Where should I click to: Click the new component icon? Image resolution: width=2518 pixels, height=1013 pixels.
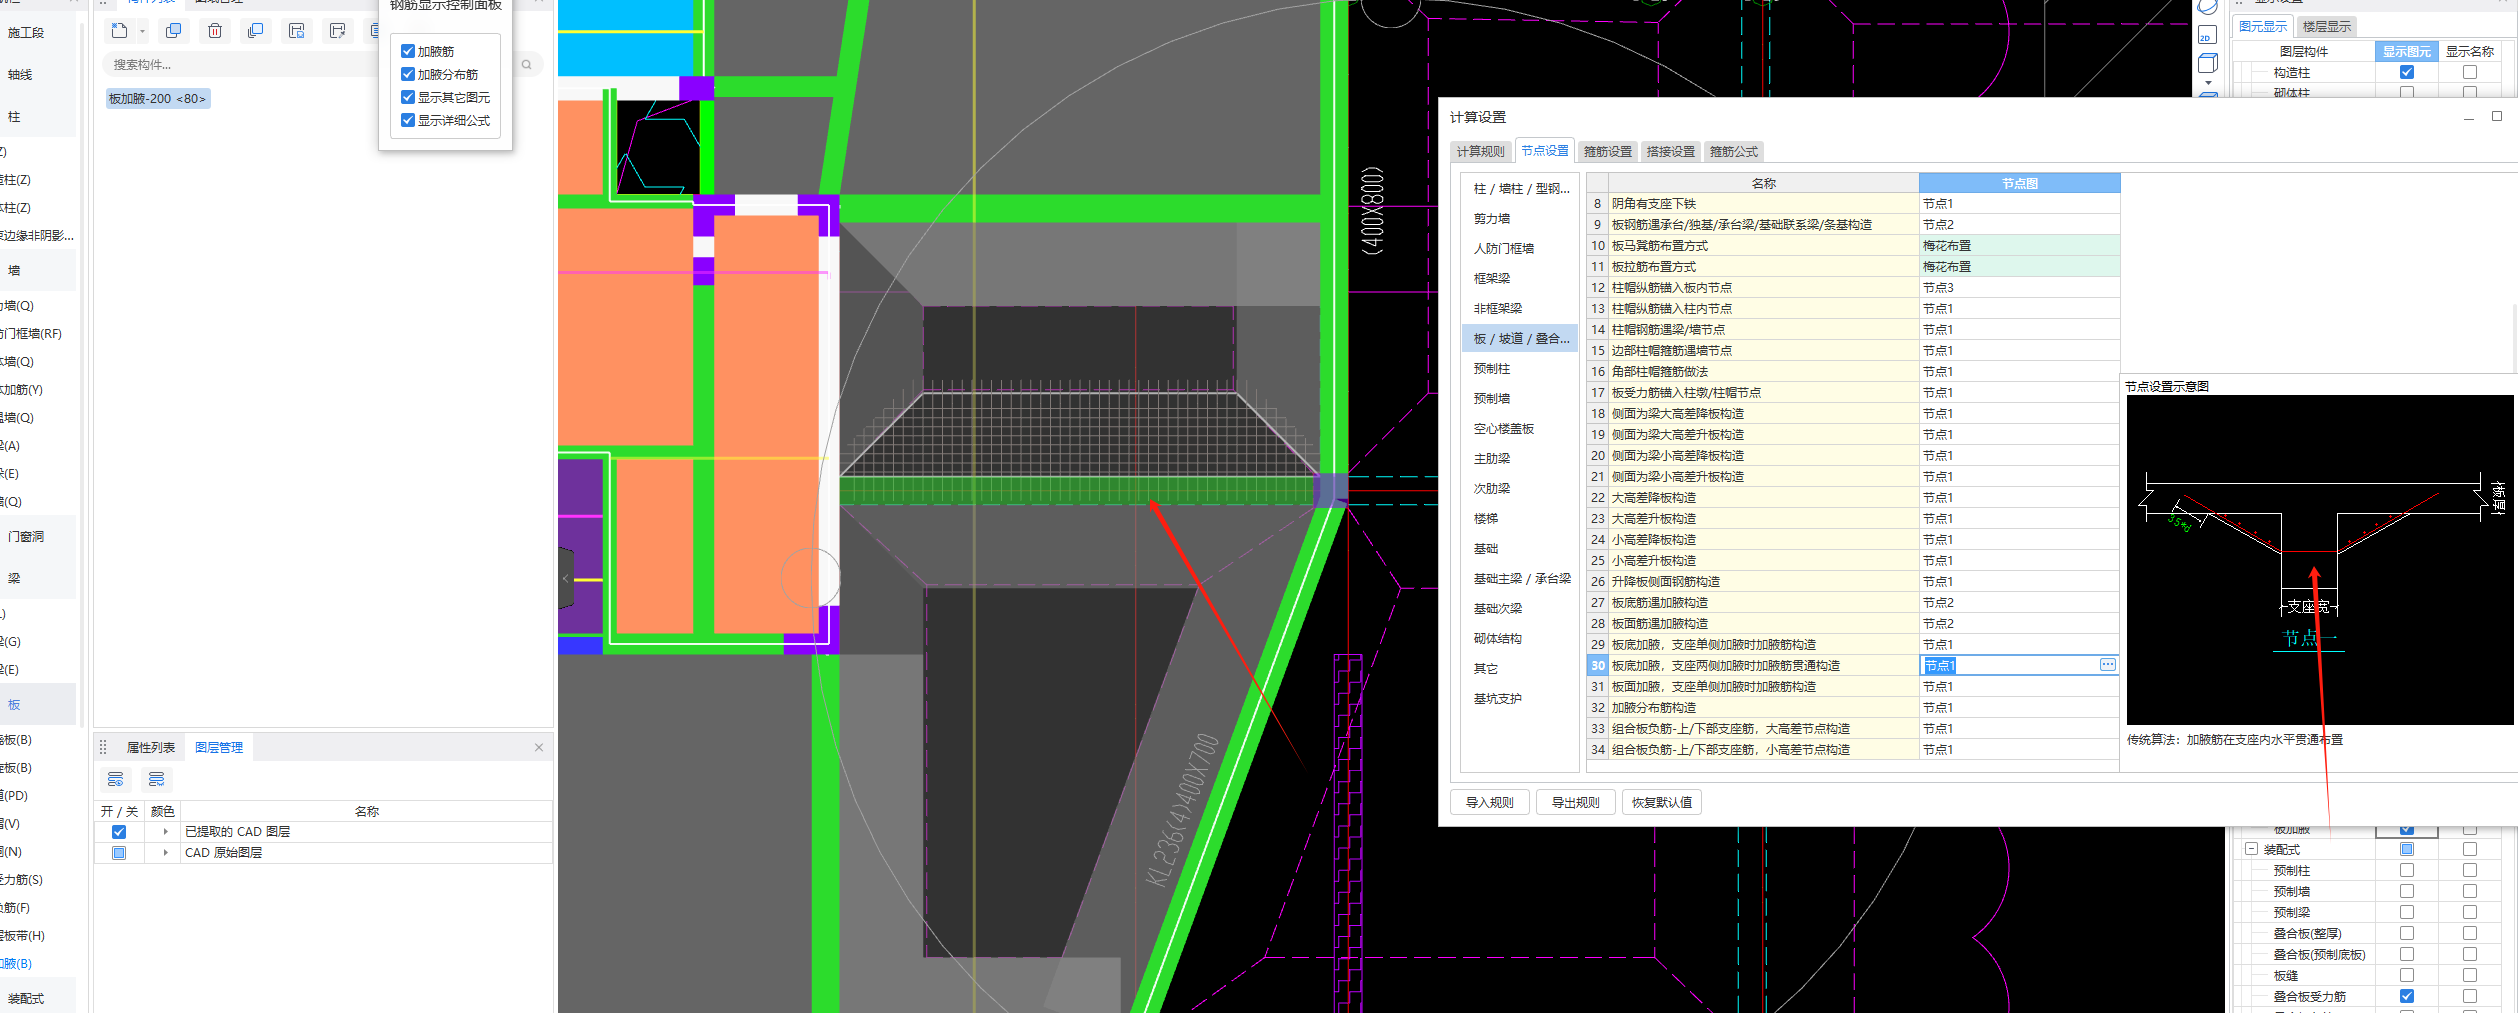pyautogui.click(x=120, y=31)
